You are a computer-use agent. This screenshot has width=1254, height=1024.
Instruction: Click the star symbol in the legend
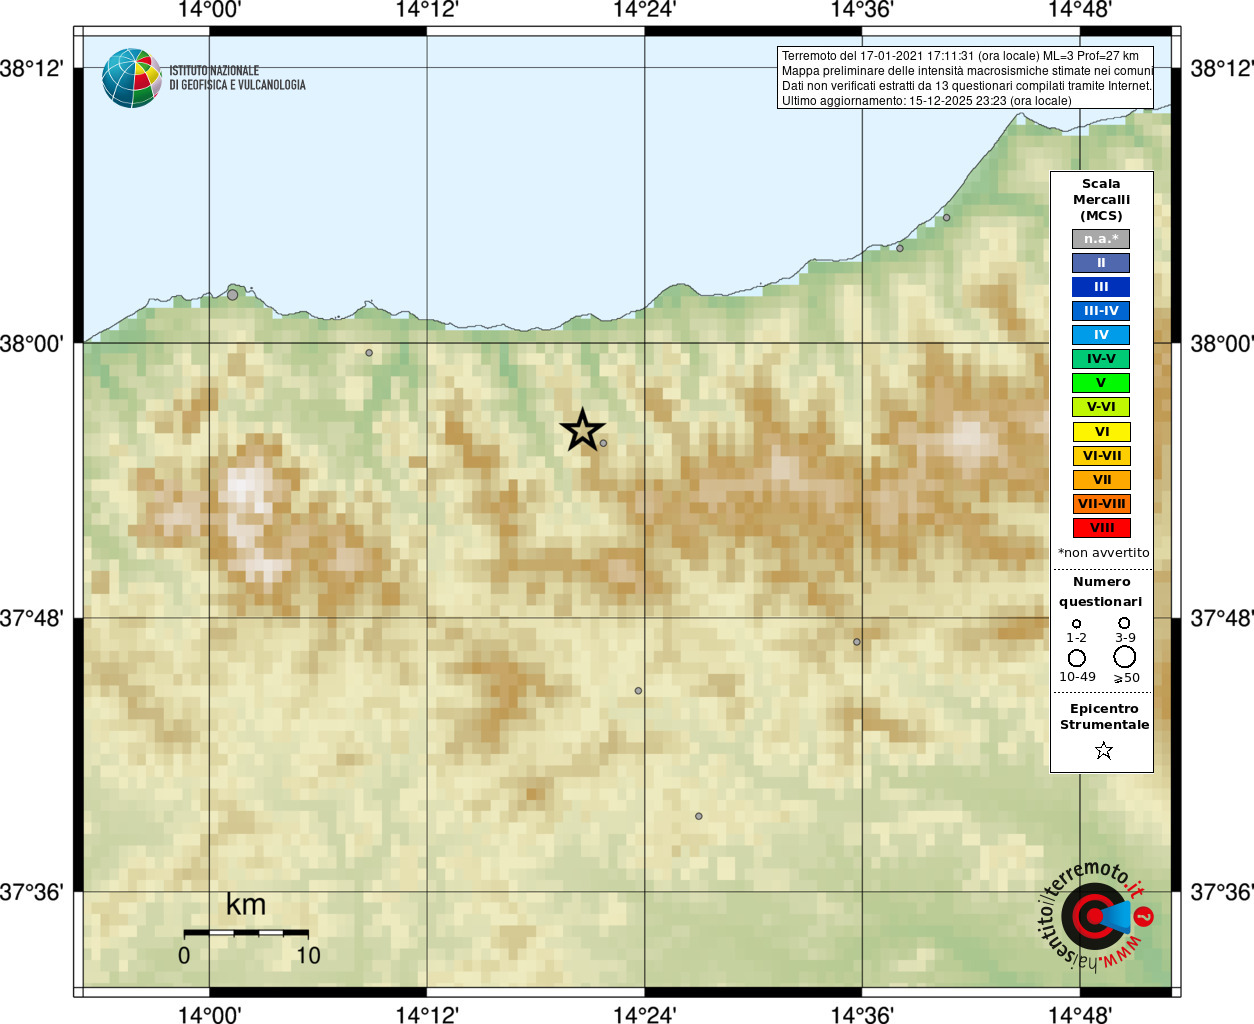[x=1104, y=750]
